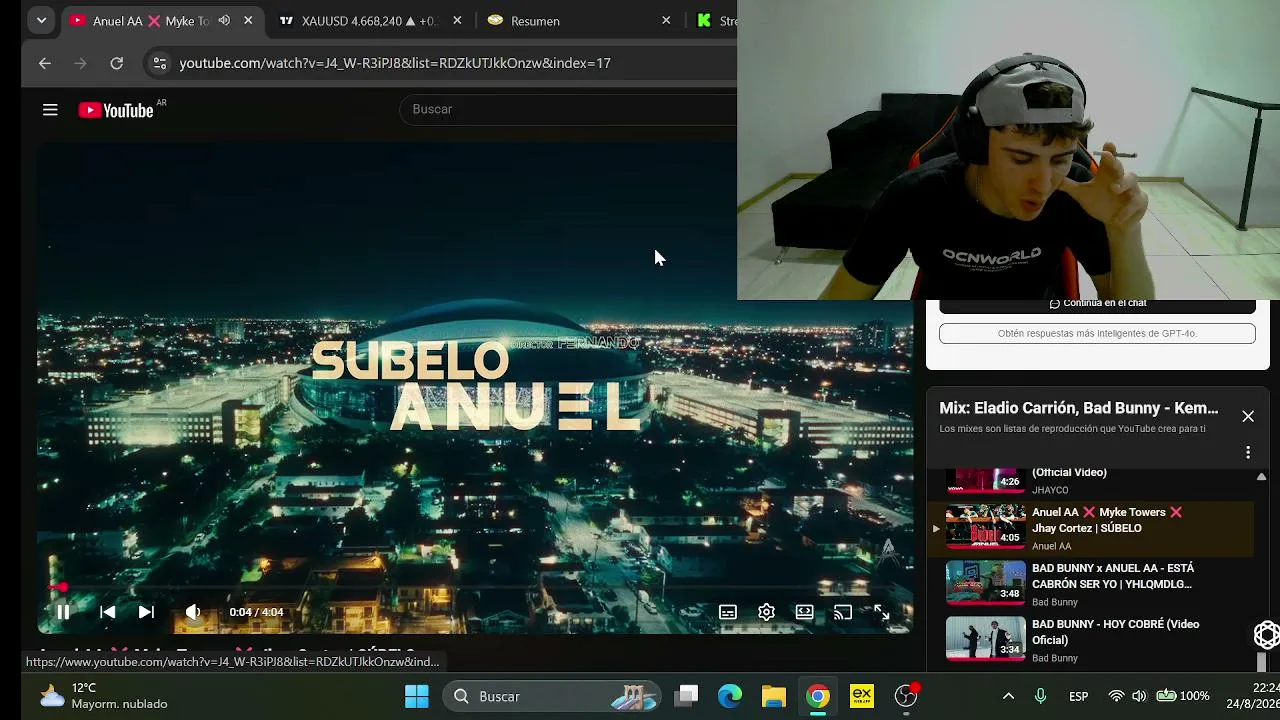Go back to the previous page
The height and width of the screenshot is (720, 1280).
point(45,63)
